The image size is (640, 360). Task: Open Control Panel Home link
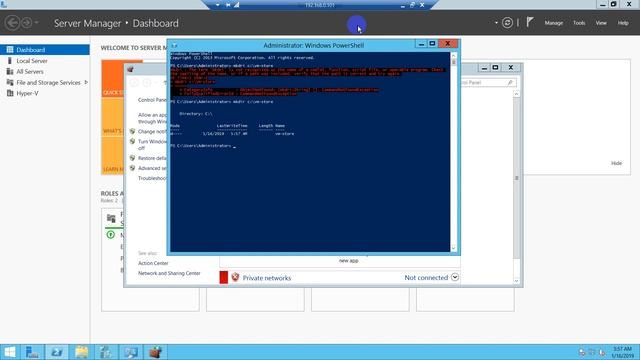click(x=152, y=100)
